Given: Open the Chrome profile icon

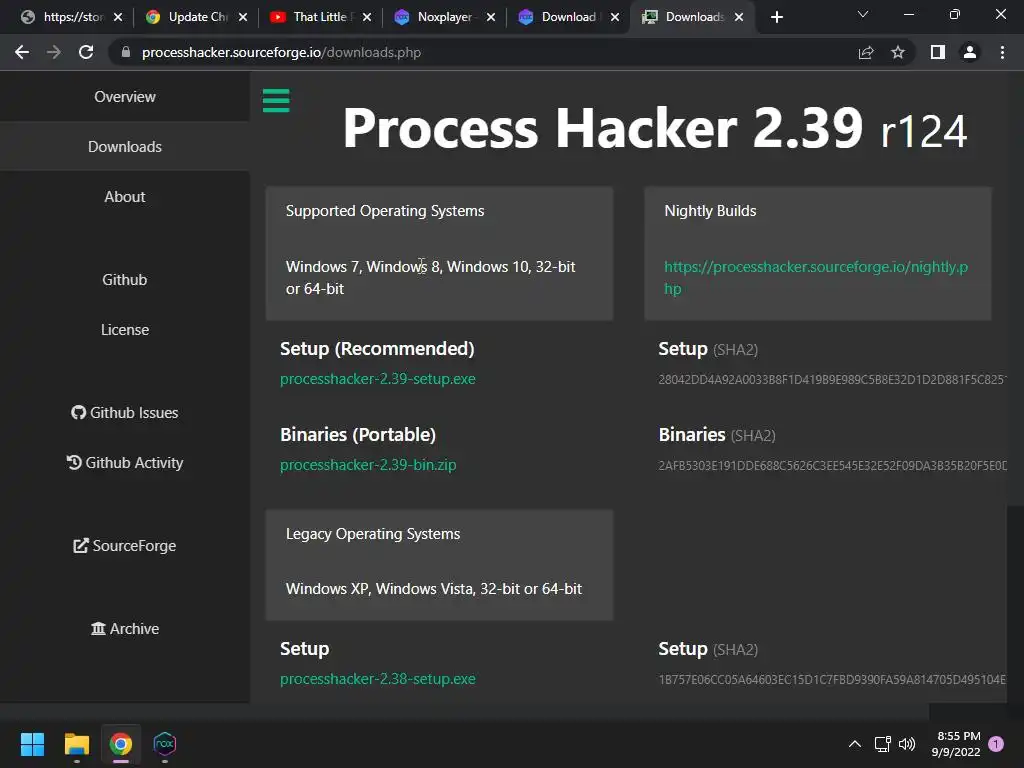Looking at the screenshot, I should [x=970, y=52].
